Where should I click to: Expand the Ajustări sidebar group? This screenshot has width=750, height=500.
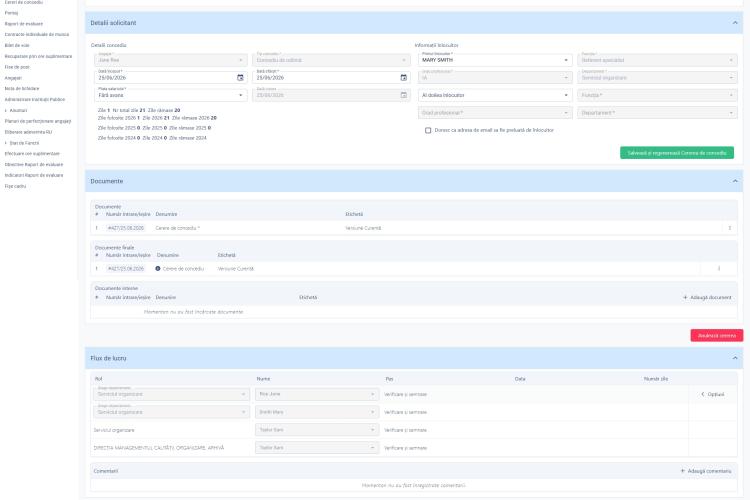(16, 111)
